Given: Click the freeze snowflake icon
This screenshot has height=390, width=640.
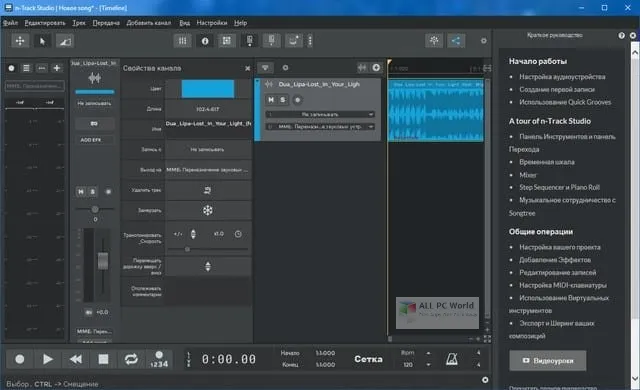Looking at the screenshot, I should point(208,211).
